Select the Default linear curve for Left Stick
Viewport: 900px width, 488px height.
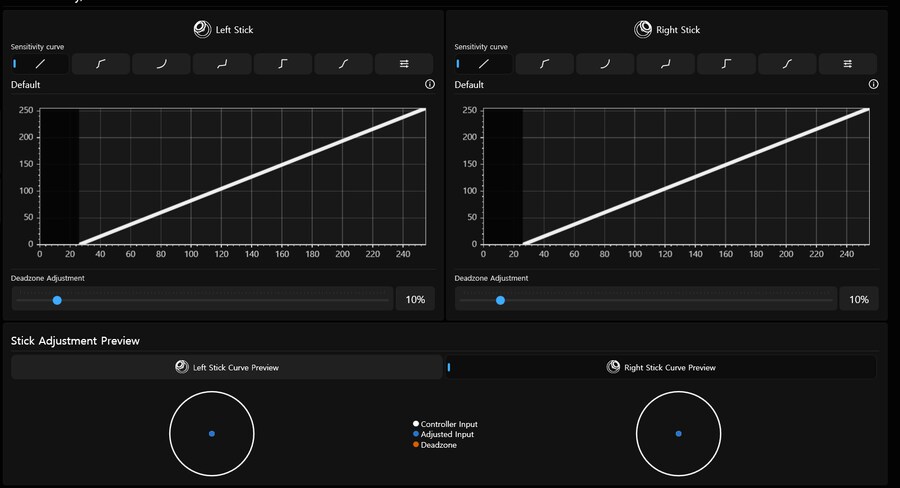[40, 64]
